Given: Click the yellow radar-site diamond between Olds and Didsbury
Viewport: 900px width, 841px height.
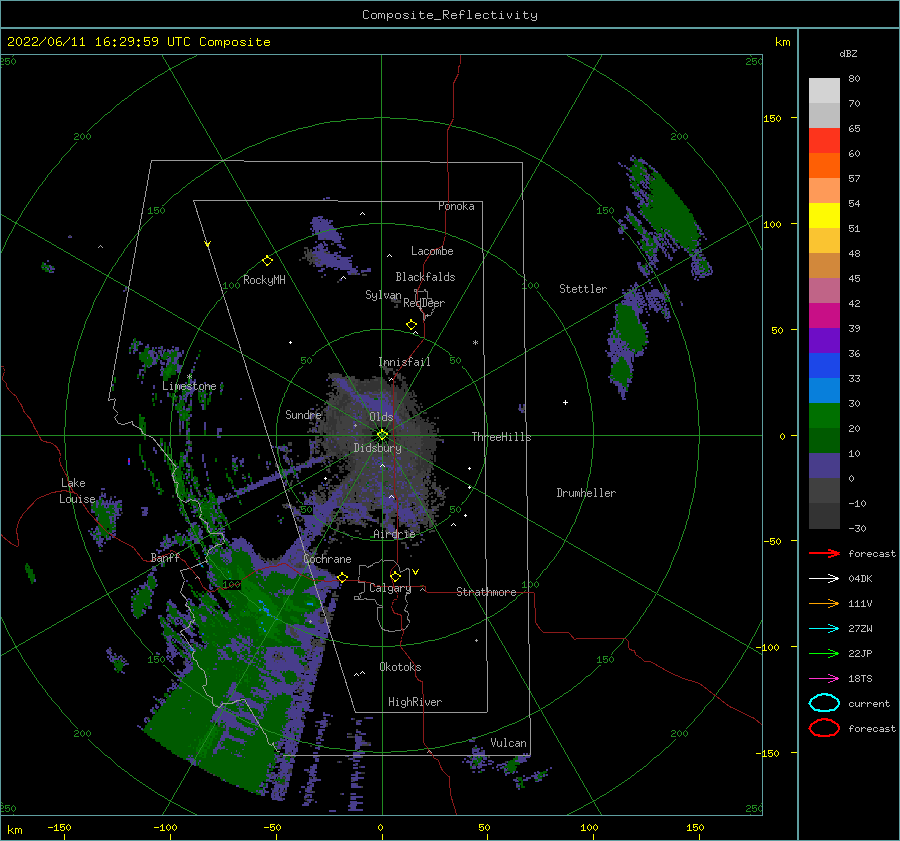Looking at the screenshot, I should click(382, 435).
